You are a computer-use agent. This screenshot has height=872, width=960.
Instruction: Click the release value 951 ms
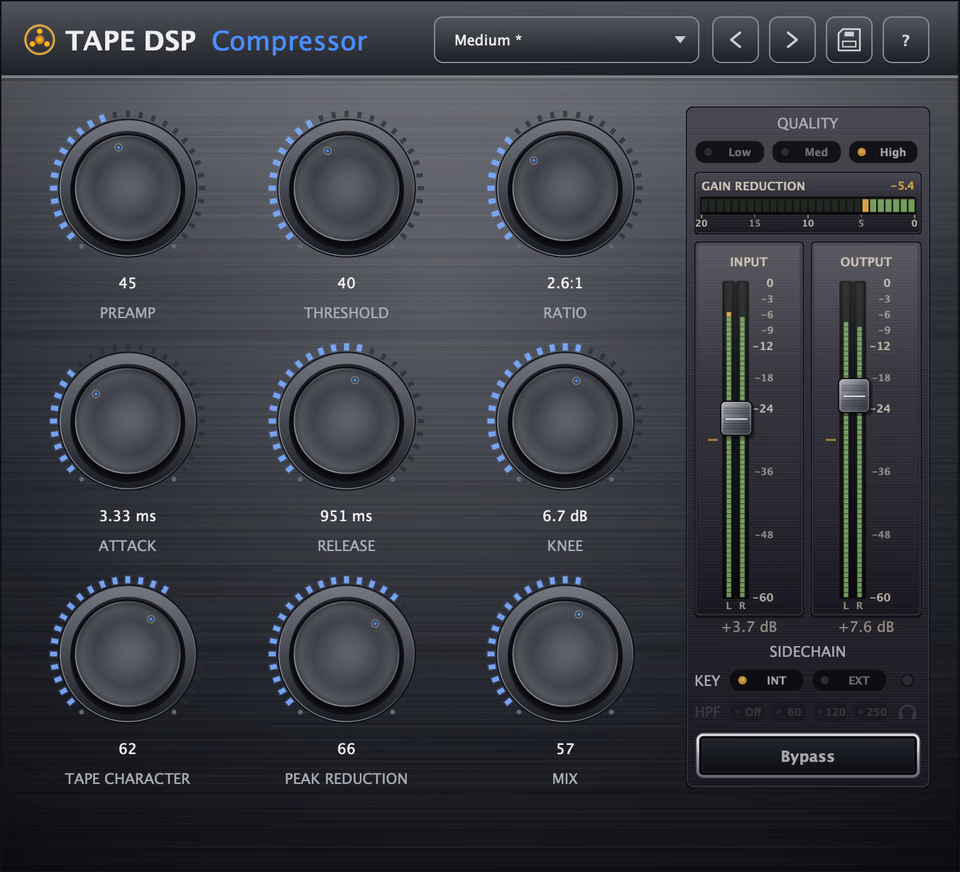346,516
